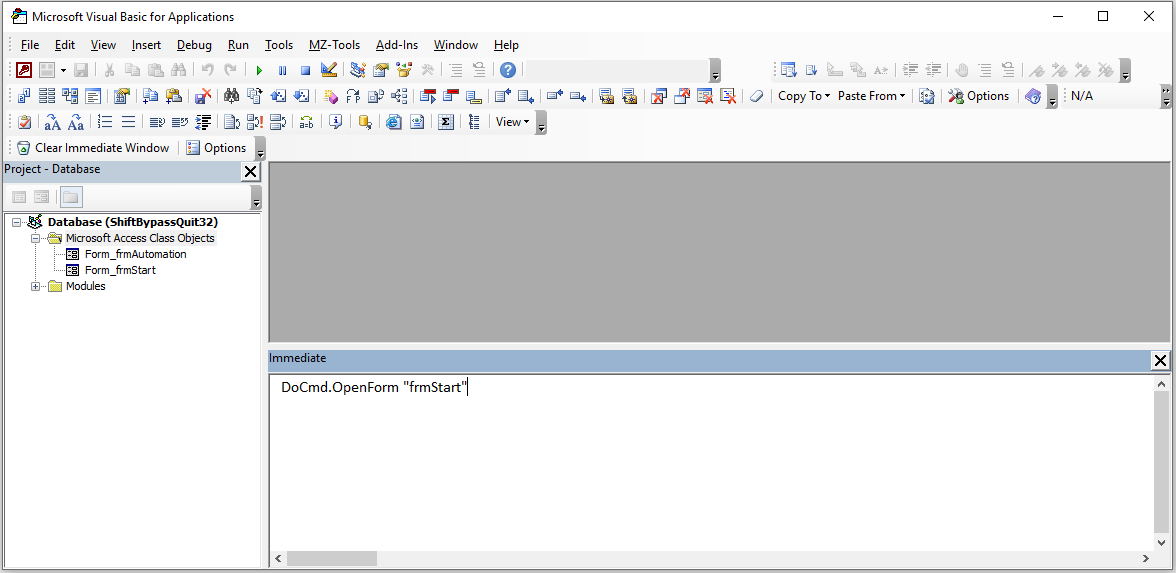Click the Reset stop square icon
The height and width of the screenshot is (573, 1176).
pos(305,70)
